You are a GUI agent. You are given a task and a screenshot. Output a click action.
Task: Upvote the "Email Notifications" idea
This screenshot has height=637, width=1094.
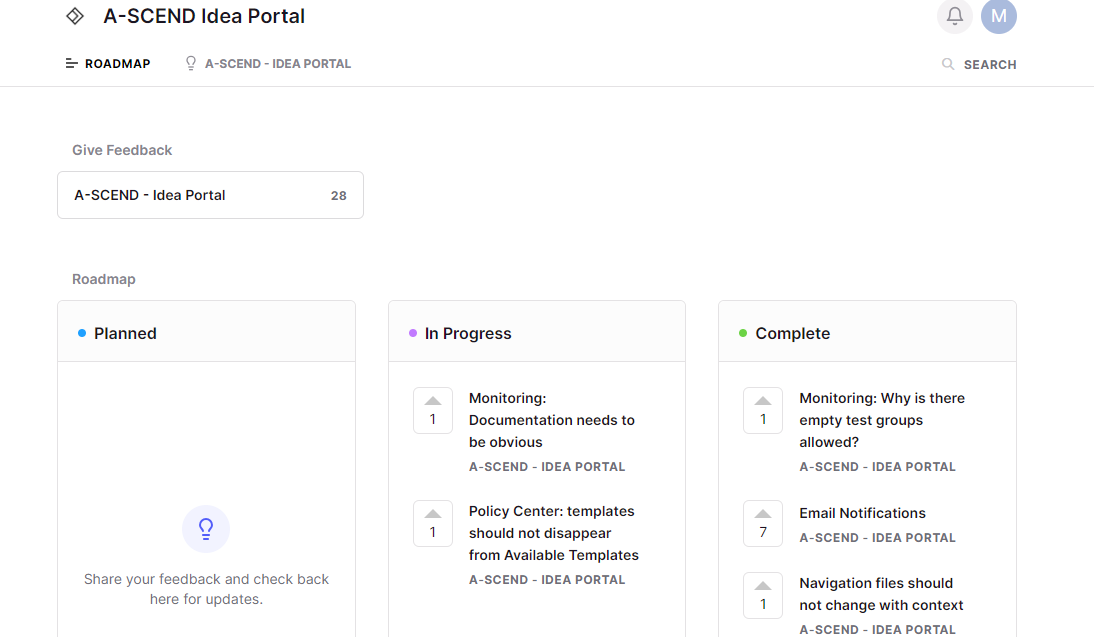point(762,523)
